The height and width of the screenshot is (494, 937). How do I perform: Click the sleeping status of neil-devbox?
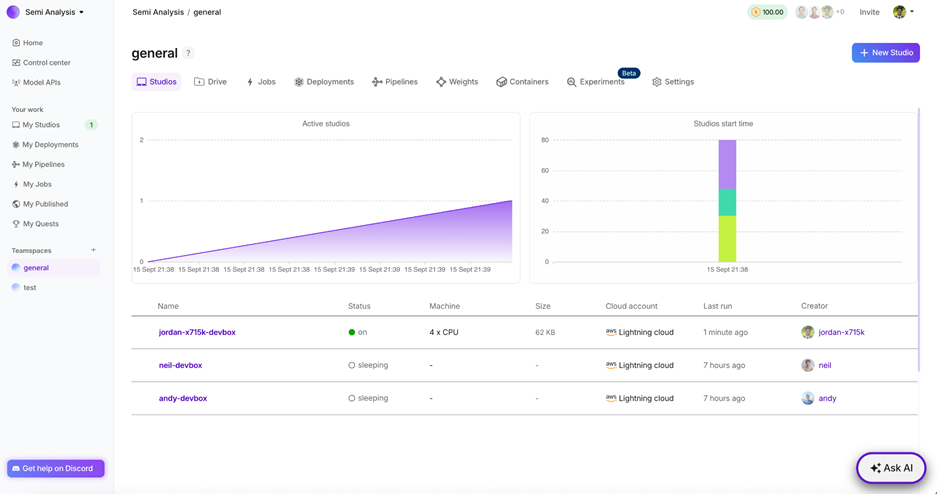pos(368,365)
